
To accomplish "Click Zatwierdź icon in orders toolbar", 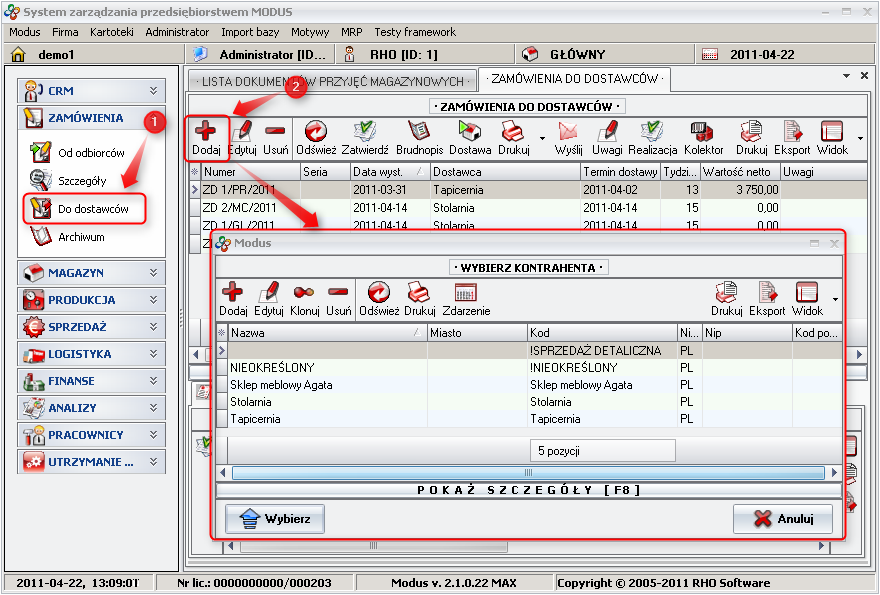I will (365, 132).
